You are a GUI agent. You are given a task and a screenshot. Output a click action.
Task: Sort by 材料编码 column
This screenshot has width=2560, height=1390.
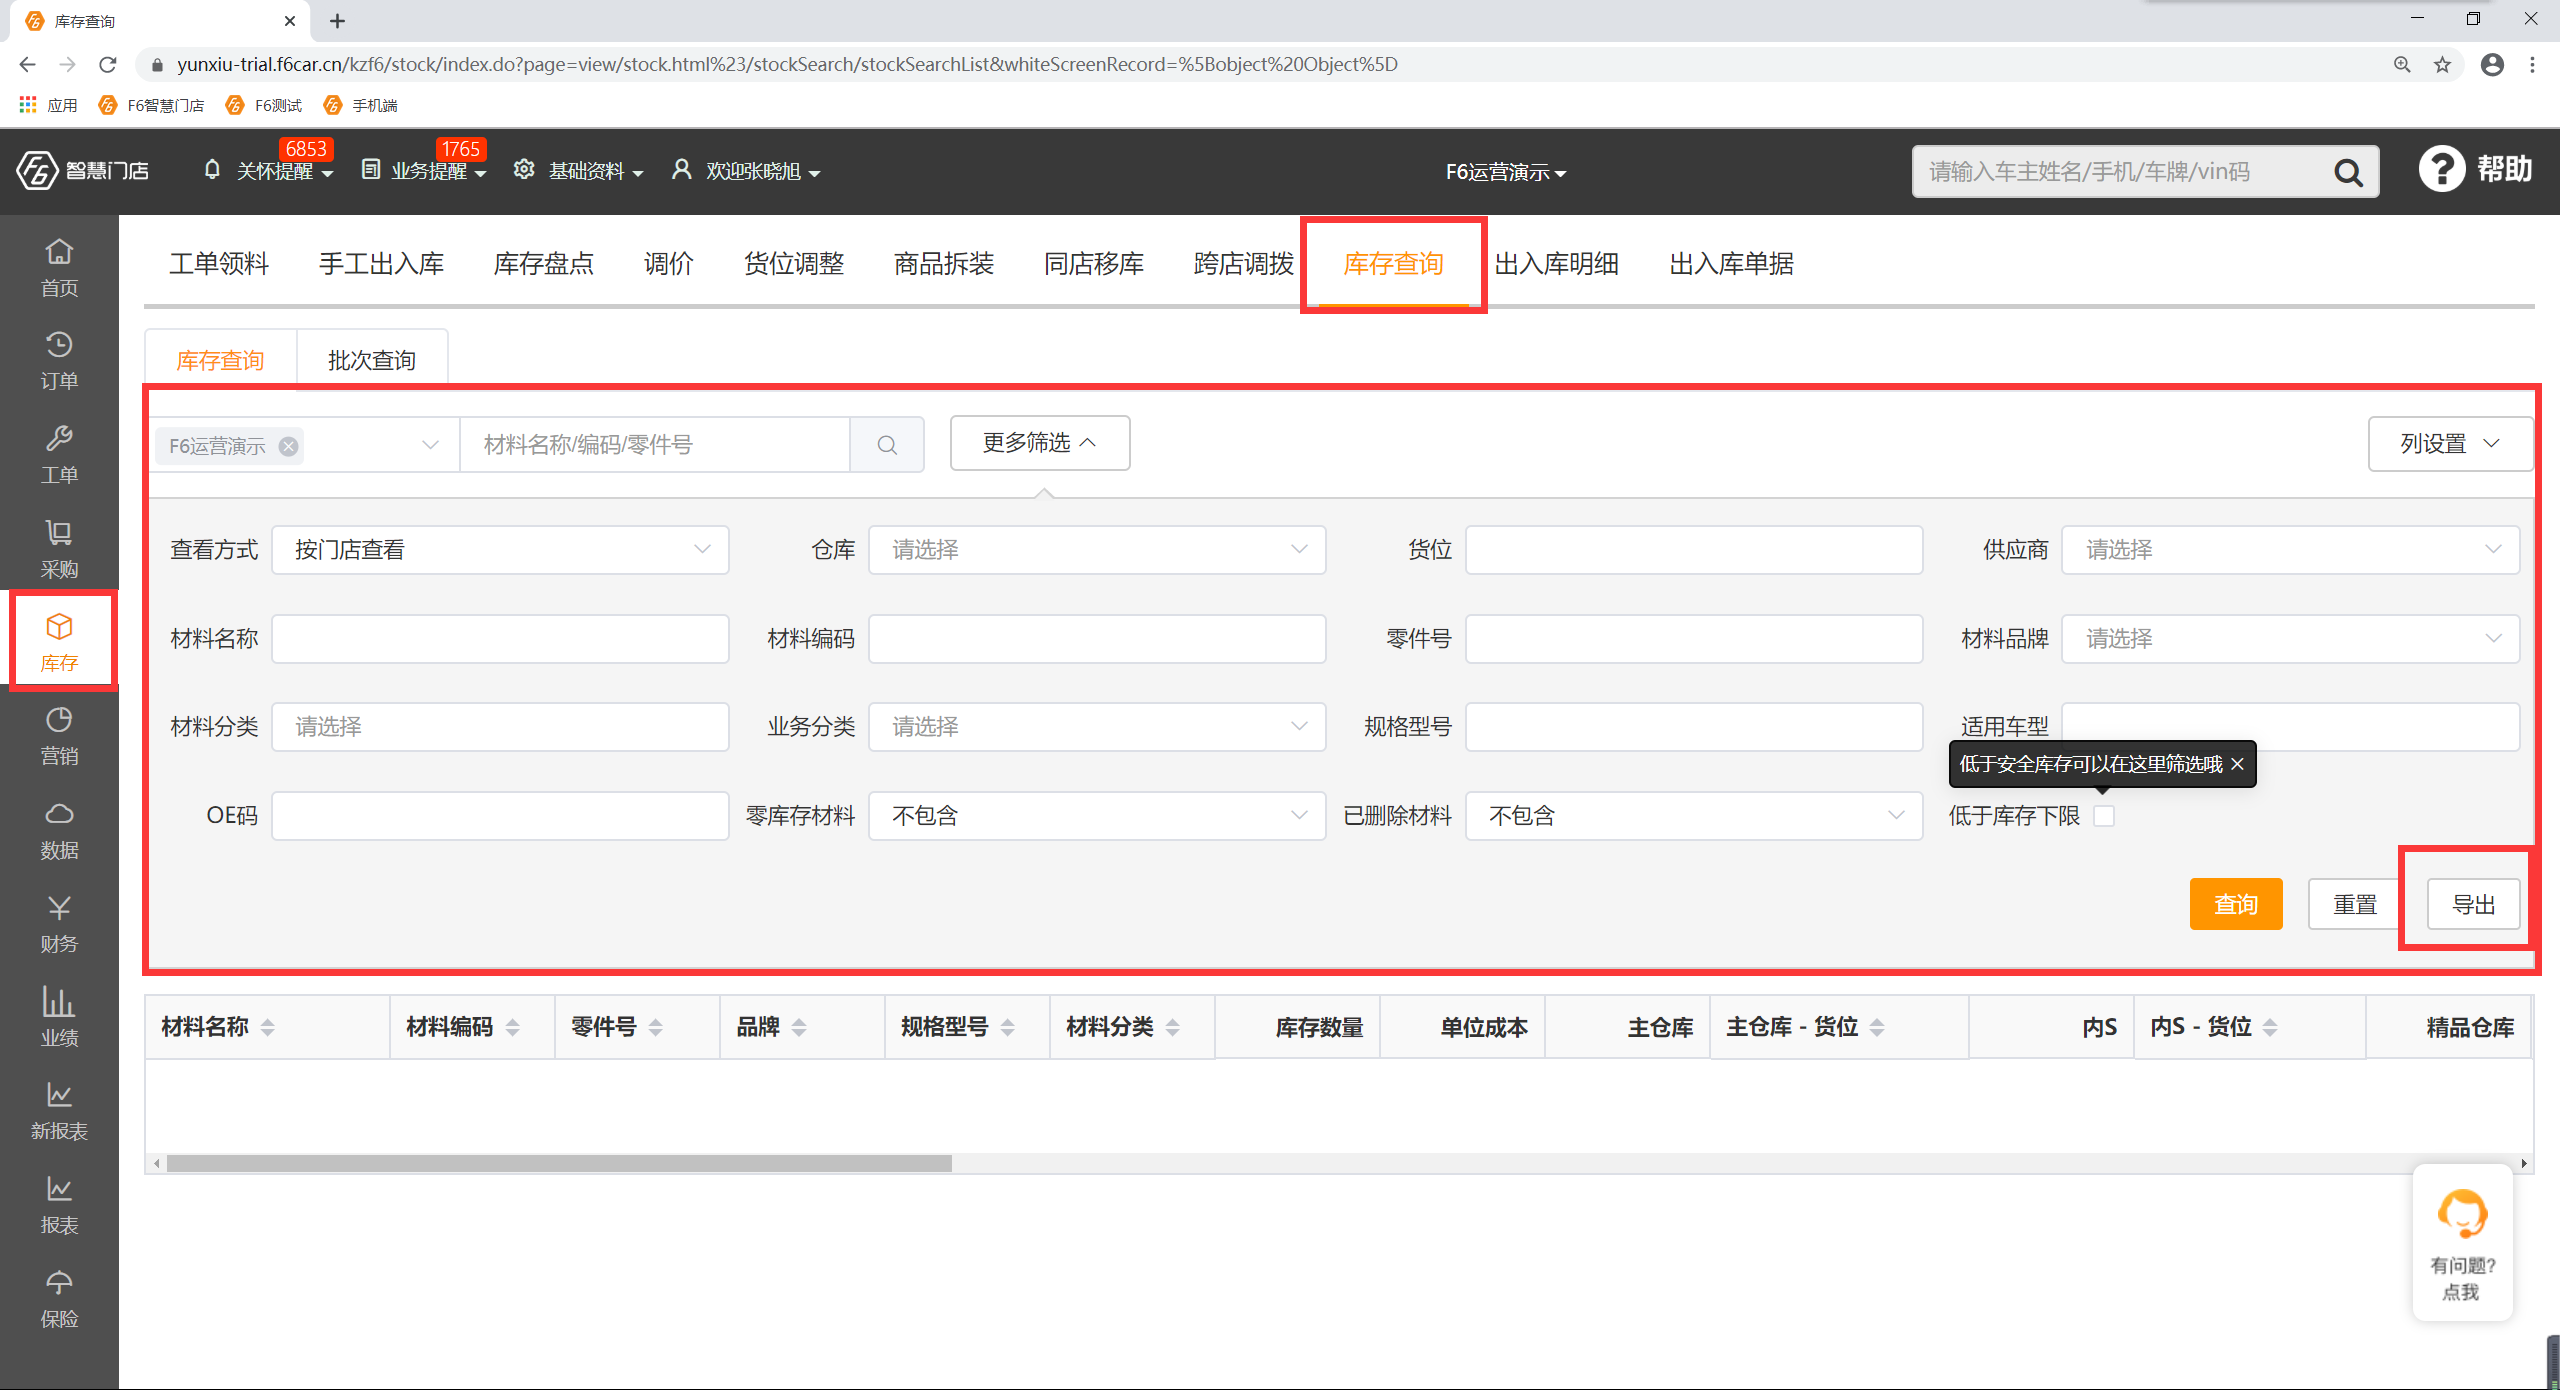click(x=512, y=1027)
